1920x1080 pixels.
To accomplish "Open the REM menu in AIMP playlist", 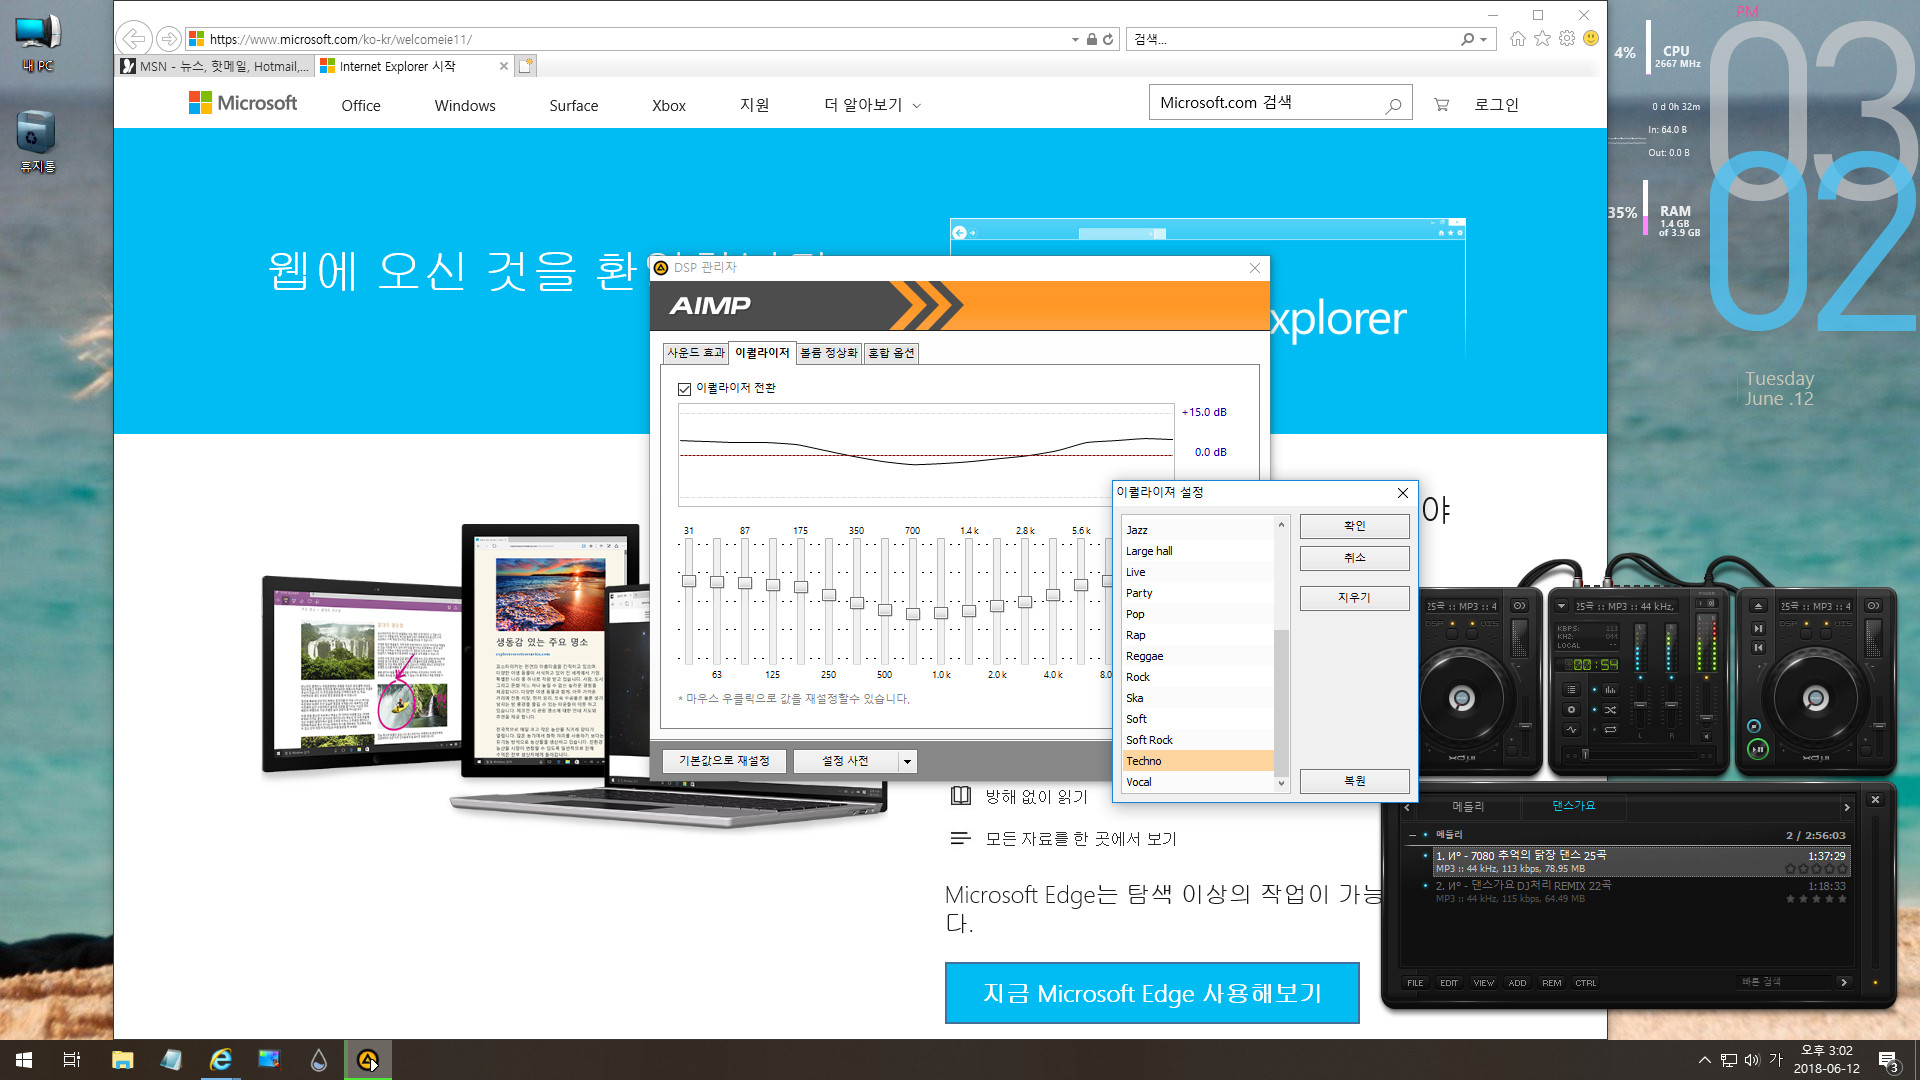I will coord(1551,983).
